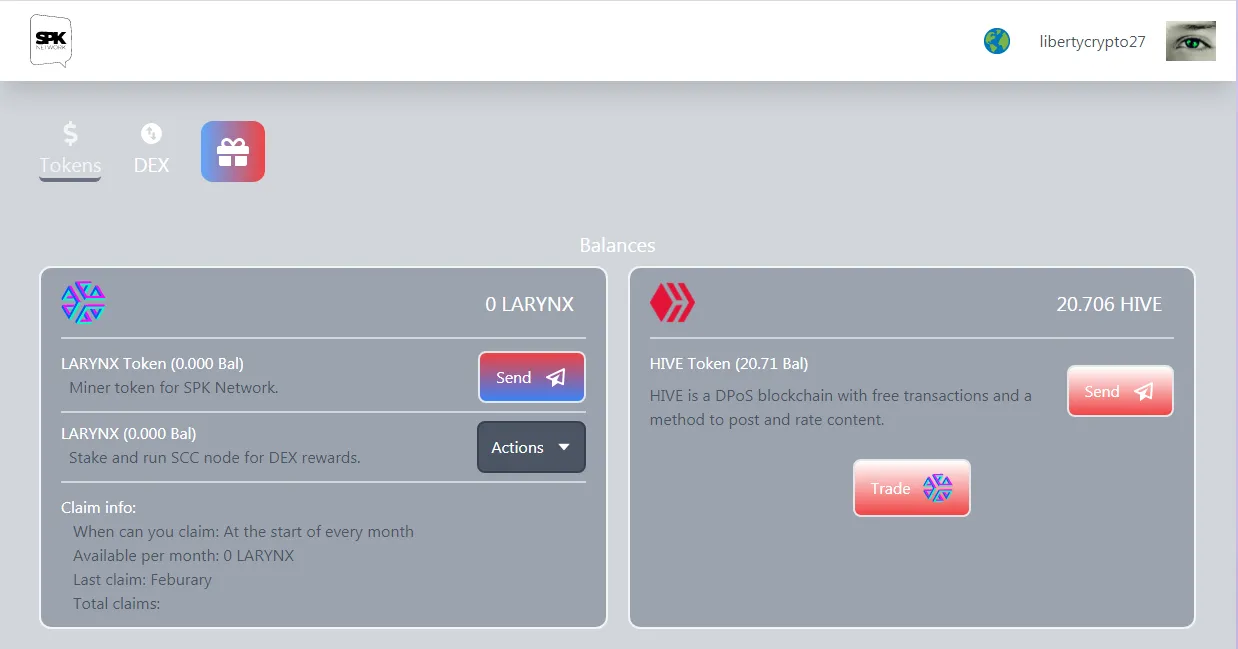Select the '0 LARYNX' balance text

[x=530, y=304]
